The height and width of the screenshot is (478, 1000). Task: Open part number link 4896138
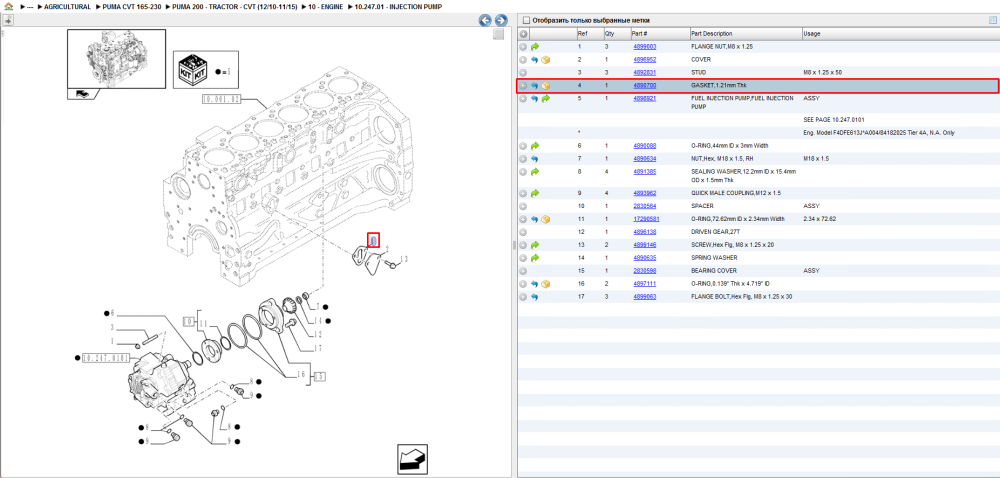(x=644, y=232)
